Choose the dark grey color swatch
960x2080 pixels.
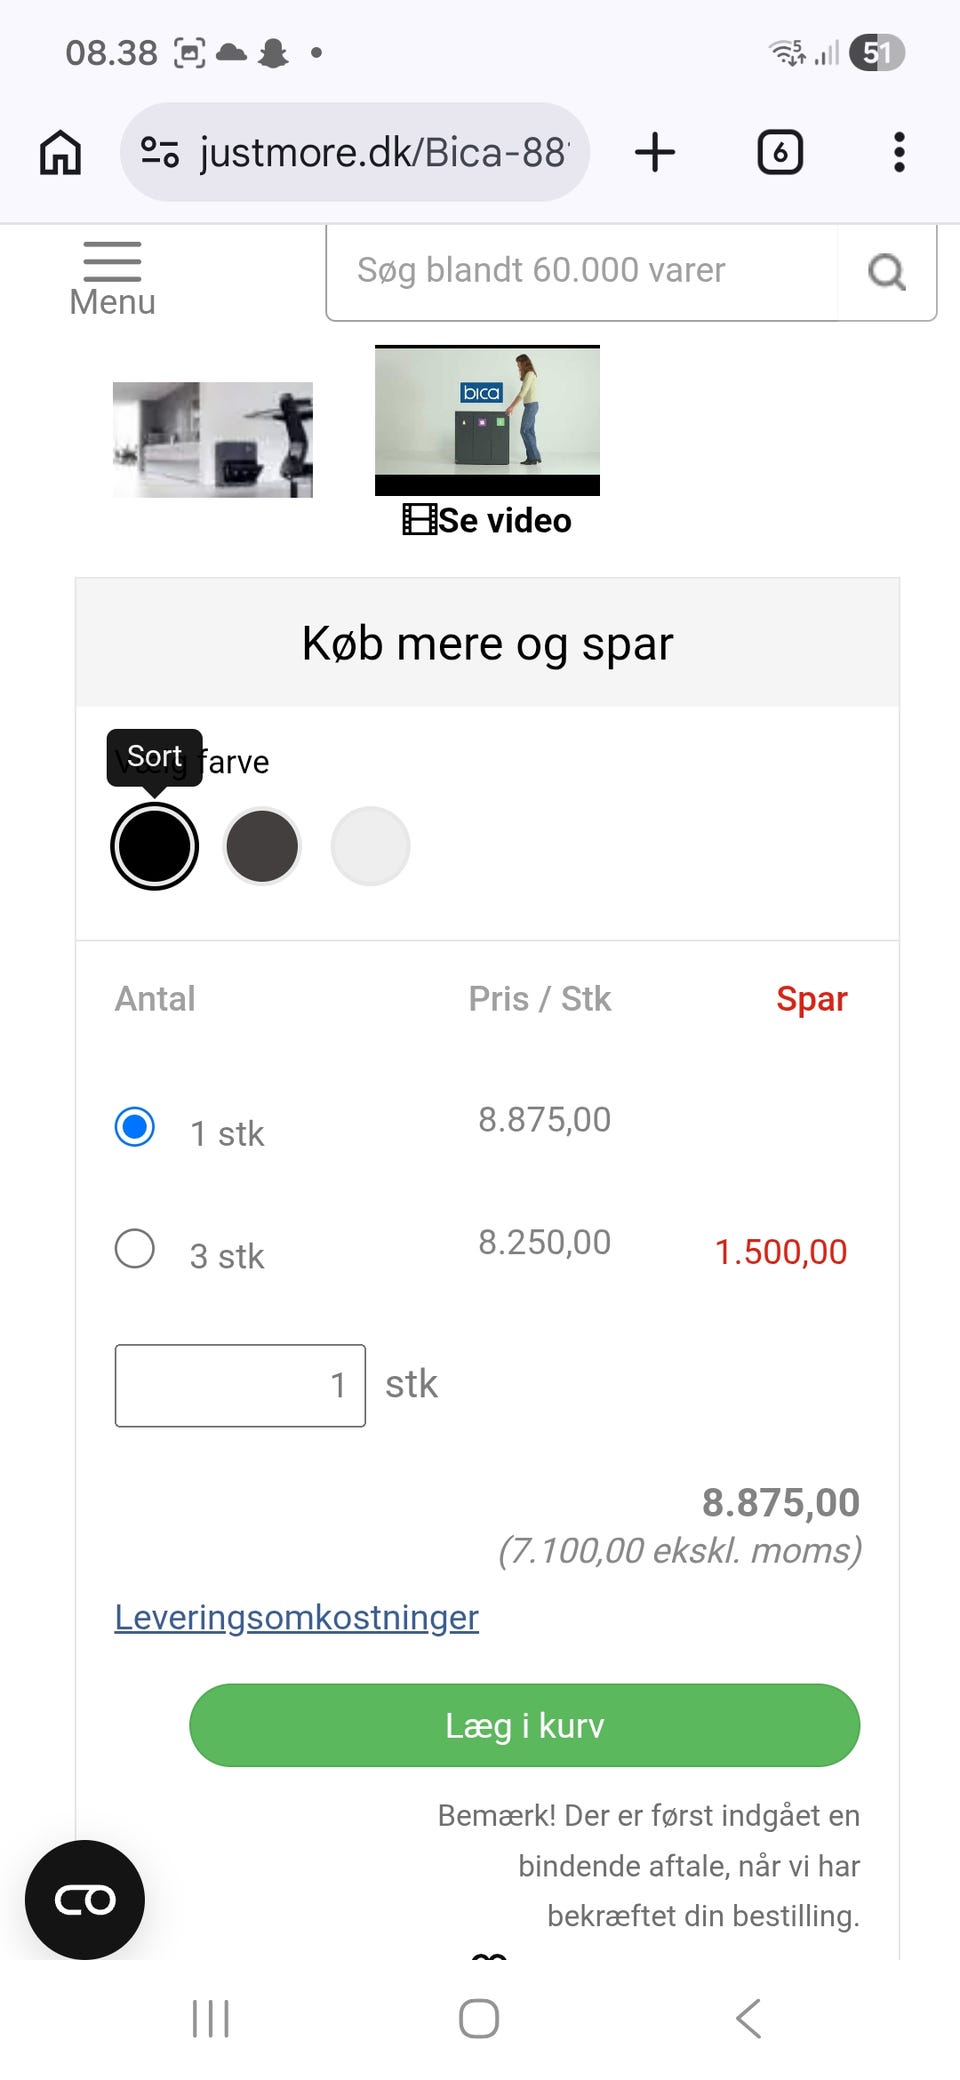(x=262, y=846)
